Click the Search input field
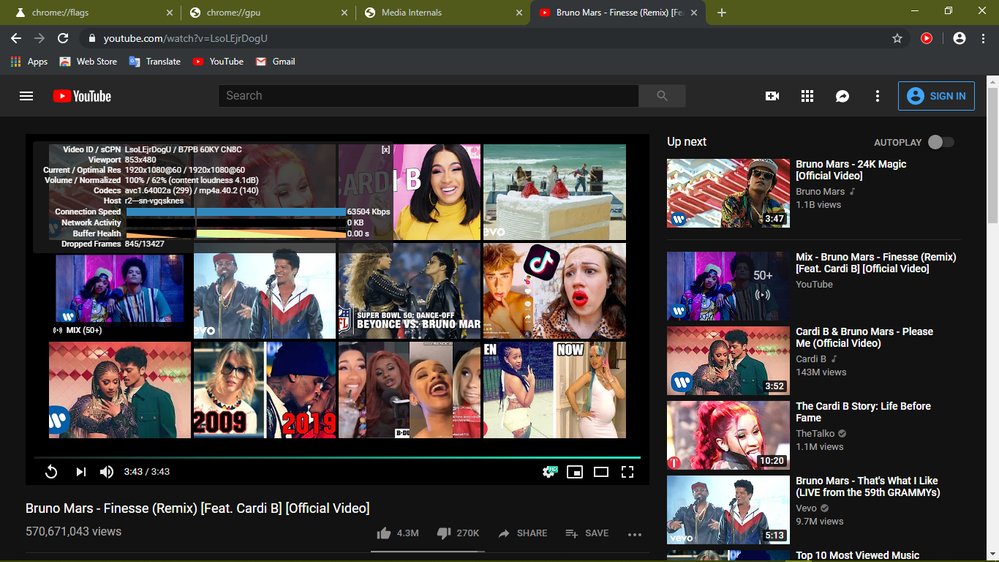This screenshot has width=999, height=562. pos(428,96)
